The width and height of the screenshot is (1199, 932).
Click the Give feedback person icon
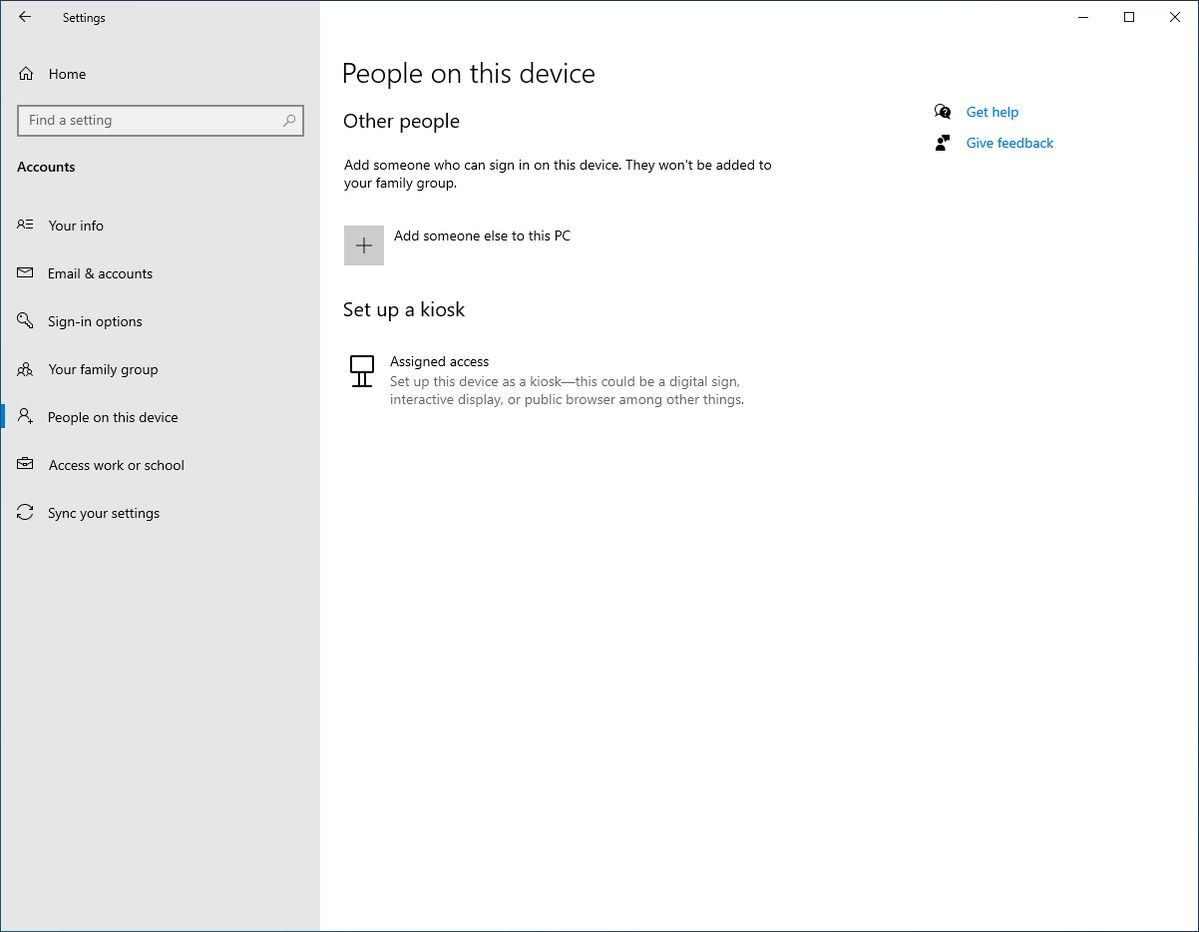(943, 143)
